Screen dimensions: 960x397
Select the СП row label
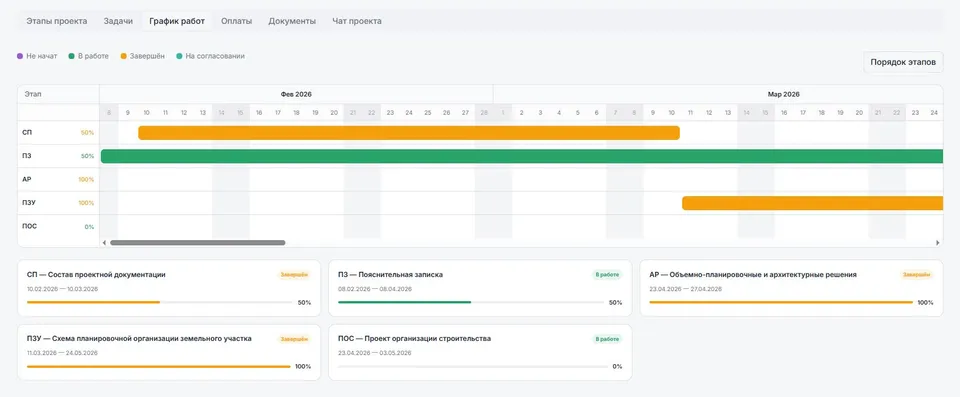click(27, 132)
